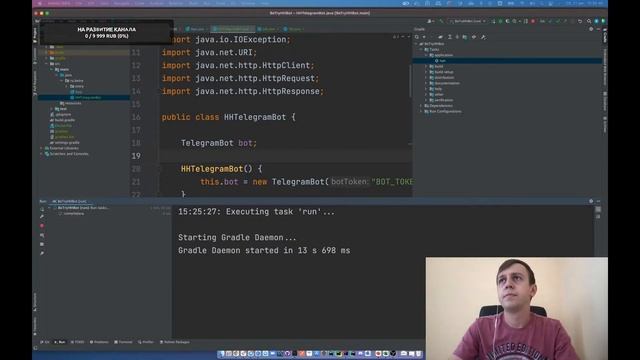Open the Python Packages tab
Viewport: 640px width, 360px height.
click(175, 342)
